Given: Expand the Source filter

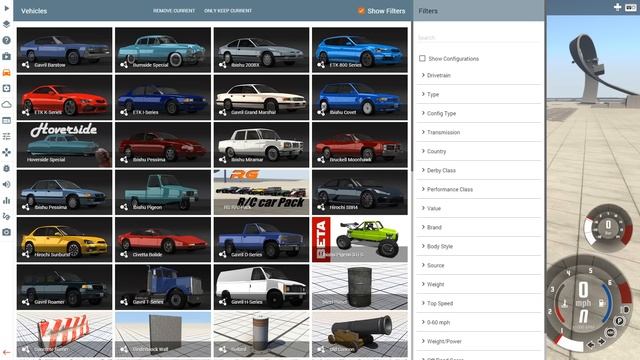Looking at the screenshot, I should click(x=479, y=265).
